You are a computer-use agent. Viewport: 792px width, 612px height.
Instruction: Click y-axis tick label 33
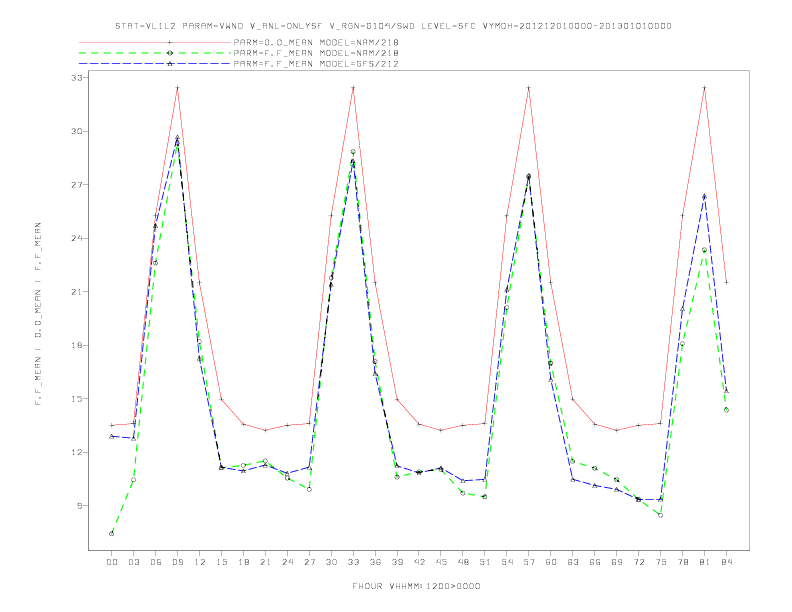pyautogui.click(x=76, y=78)
